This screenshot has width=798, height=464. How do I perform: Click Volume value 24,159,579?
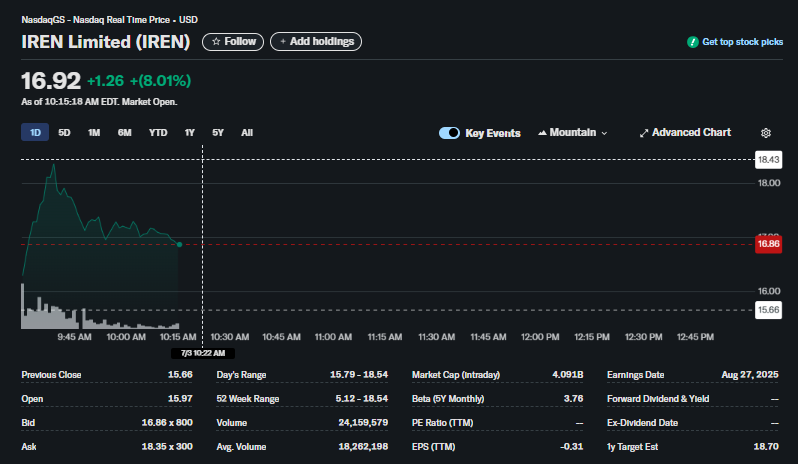pyautogui.click(x=363, y=423)
